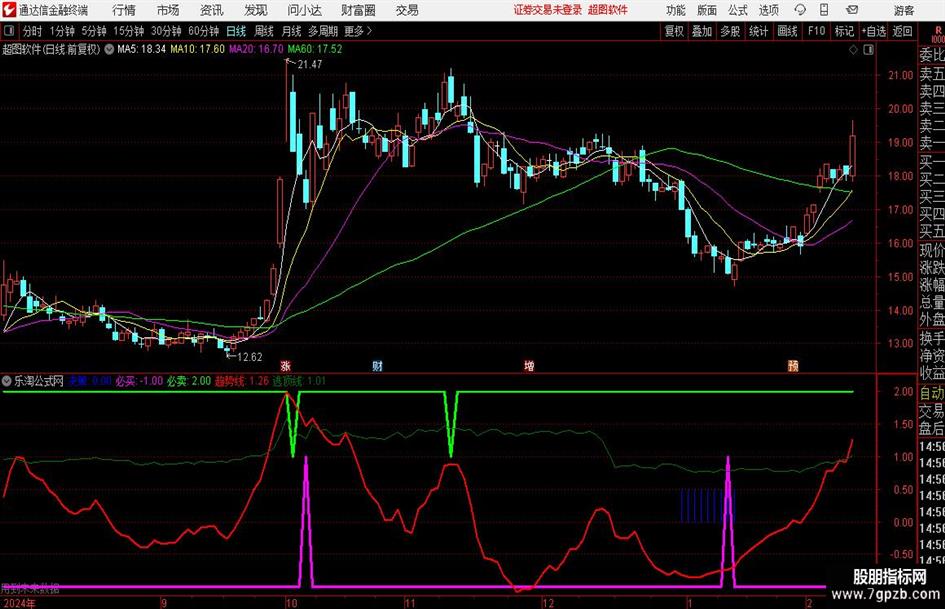The width and height of the screenshot is (945, 609).
Task: Click the diamond icon above price axis
Action: click(x=853, y=50)
